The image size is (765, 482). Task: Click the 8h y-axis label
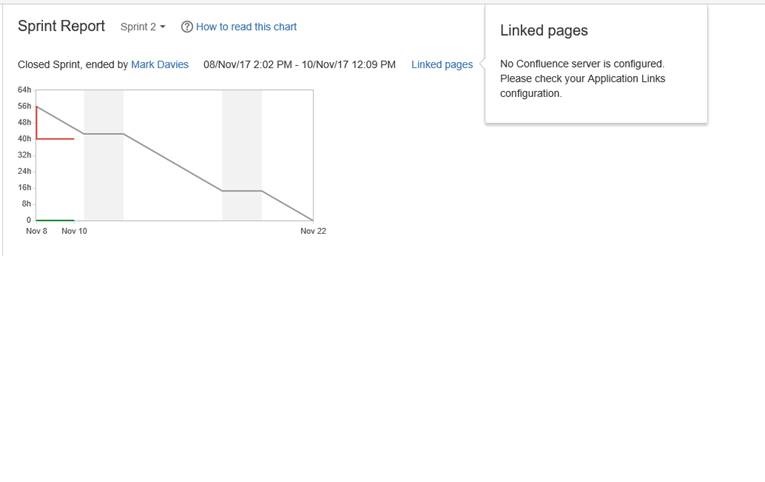click(26, 204)
